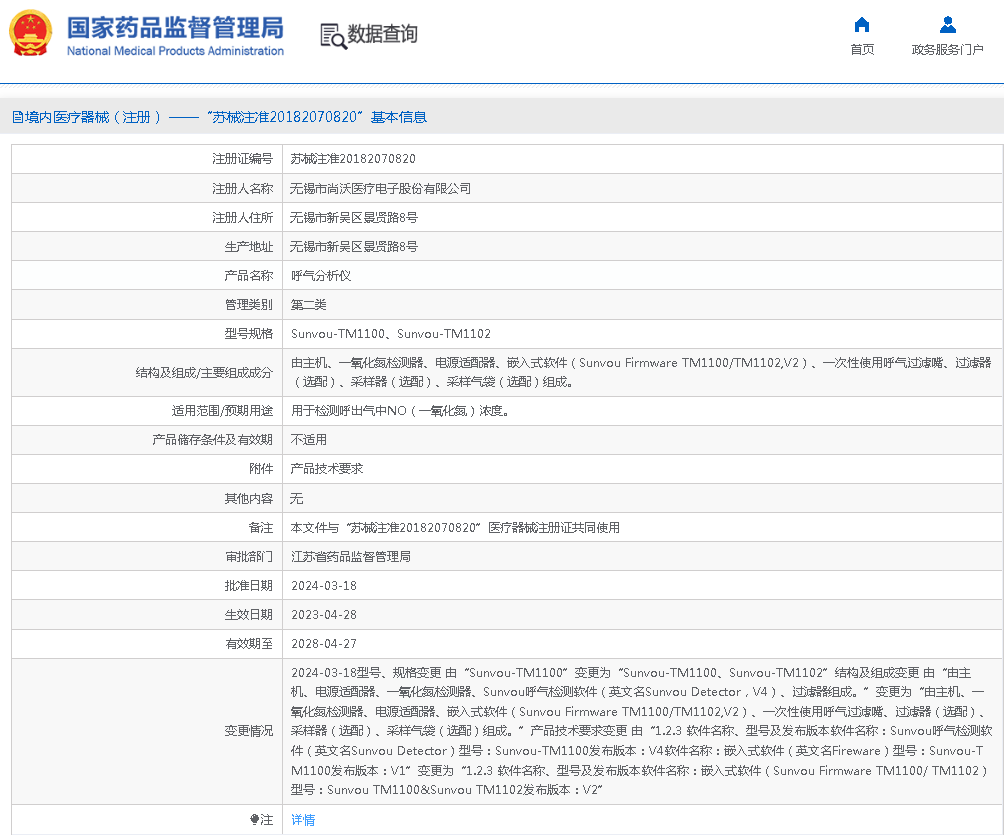
Task: Click the national emblem logo
Action: pos(30,34)
